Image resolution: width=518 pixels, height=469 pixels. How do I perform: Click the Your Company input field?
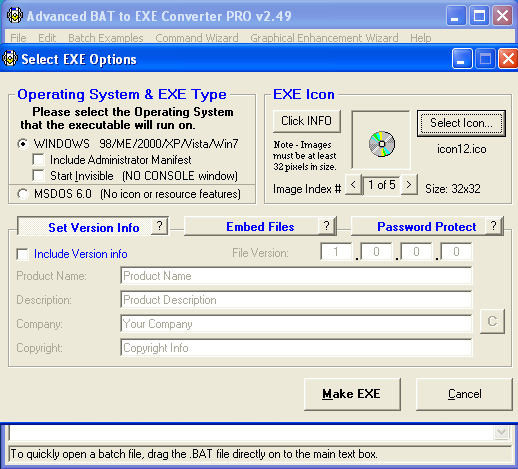click(x=296, y=324)
